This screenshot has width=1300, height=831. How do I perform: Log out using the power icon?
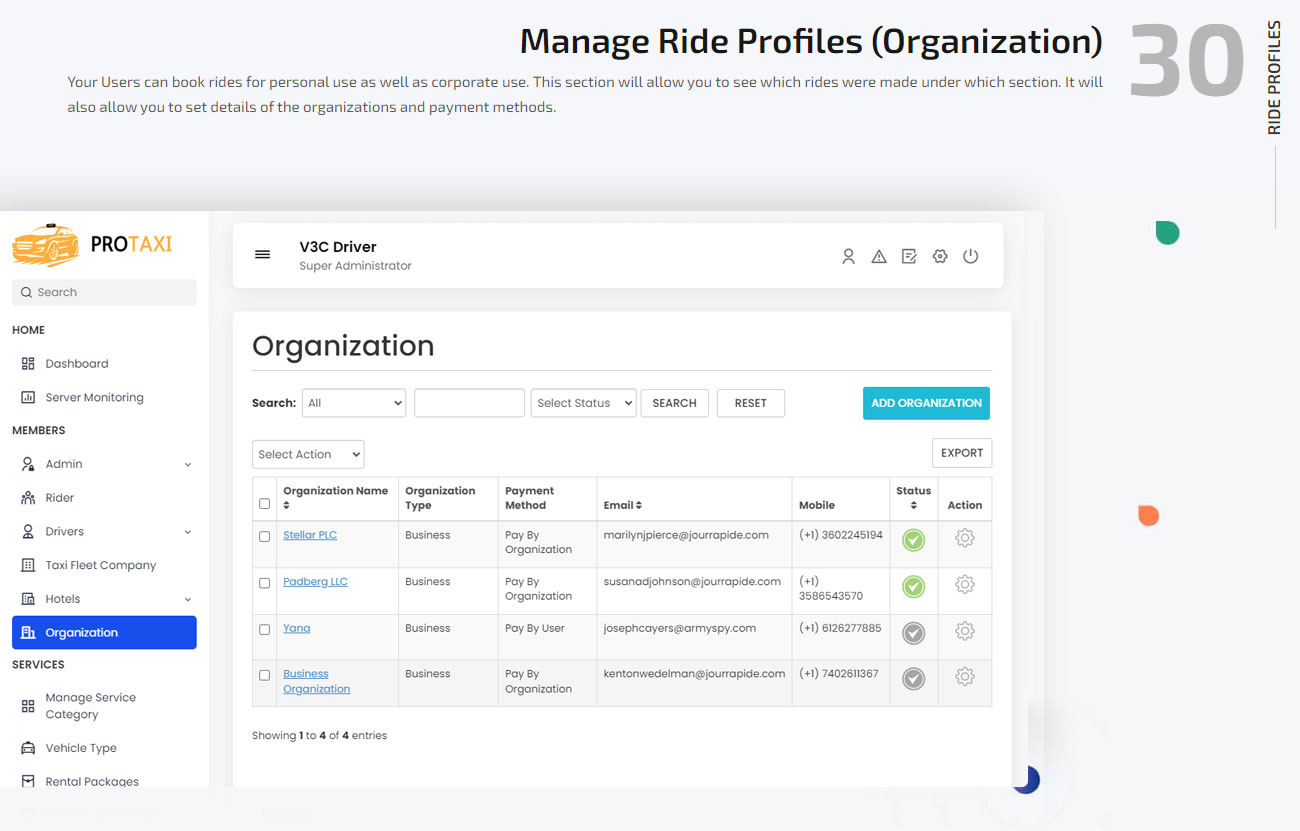(x=970, y=256)
